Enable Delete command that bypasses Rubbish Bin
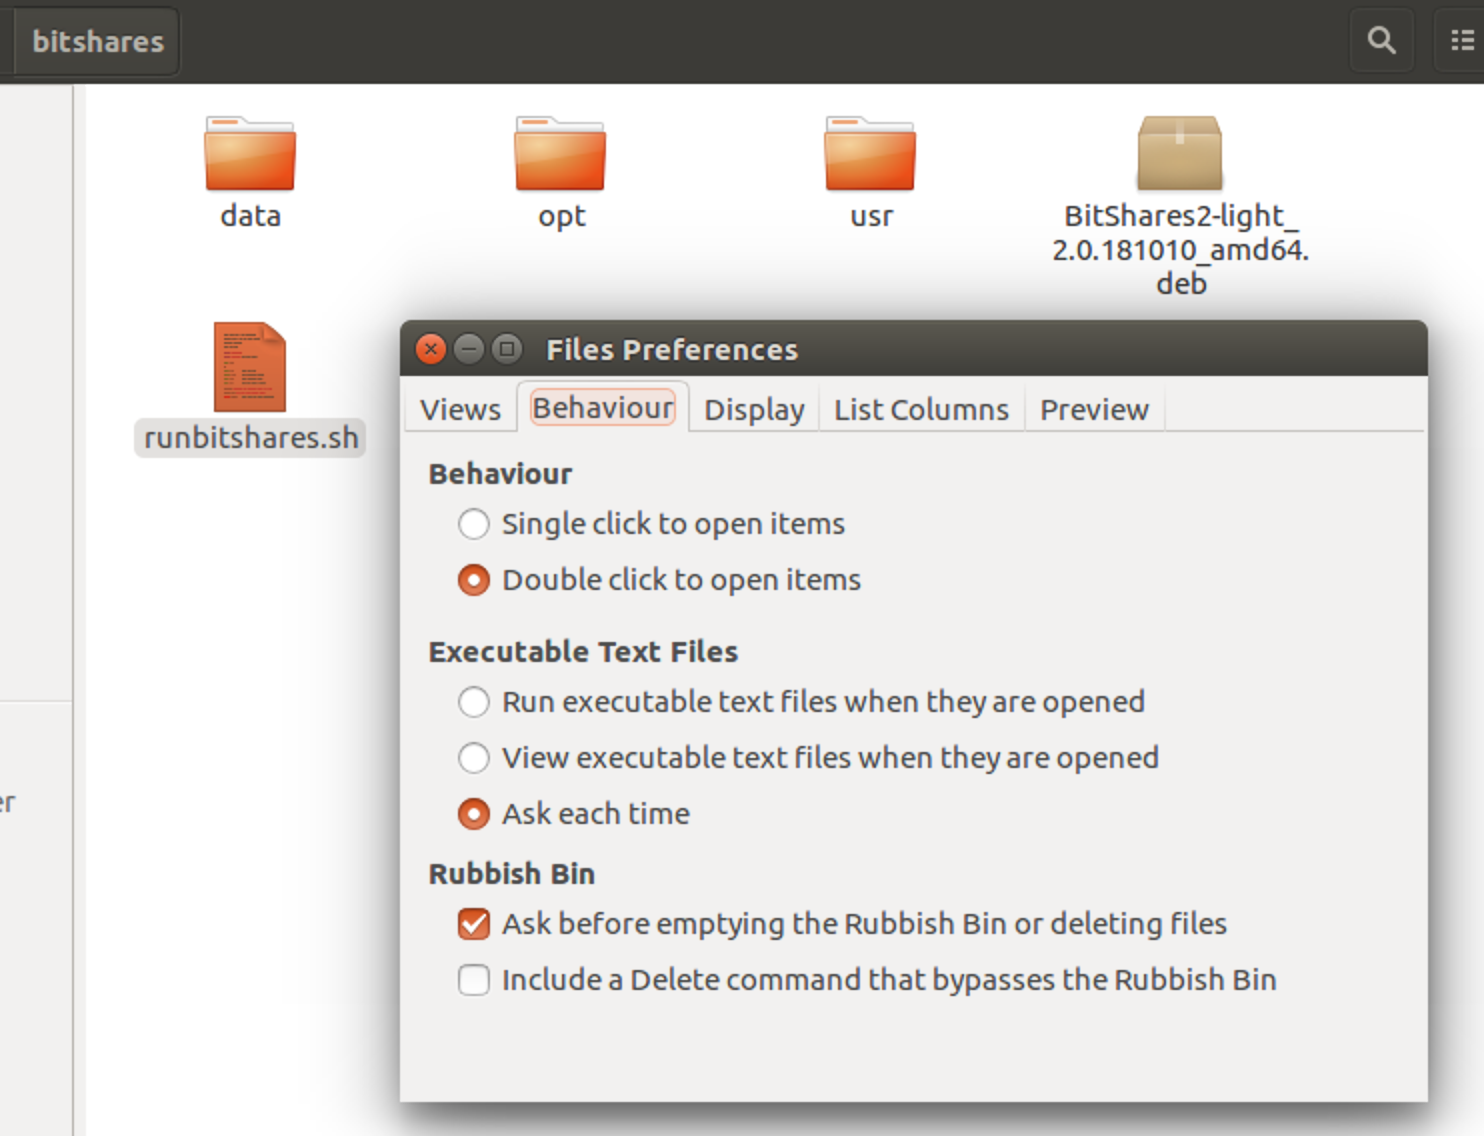This screenshot has width=1484, height=1136. pyautogui.click(x=474, y=980)
